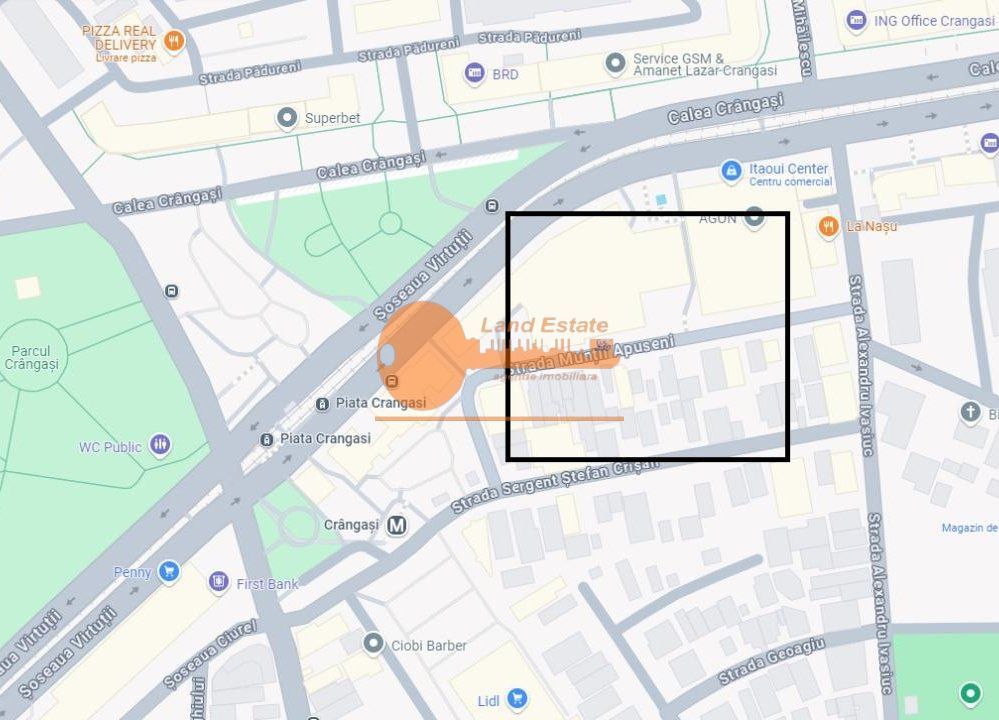Click the Pizza Real Delivery restaurant pin

tap(173, 41)
